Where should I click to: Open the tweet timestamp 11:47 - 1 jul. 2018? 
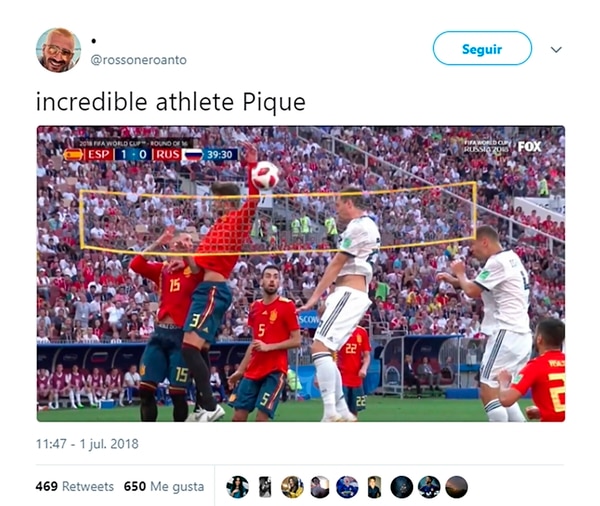[x=87, y=444]
